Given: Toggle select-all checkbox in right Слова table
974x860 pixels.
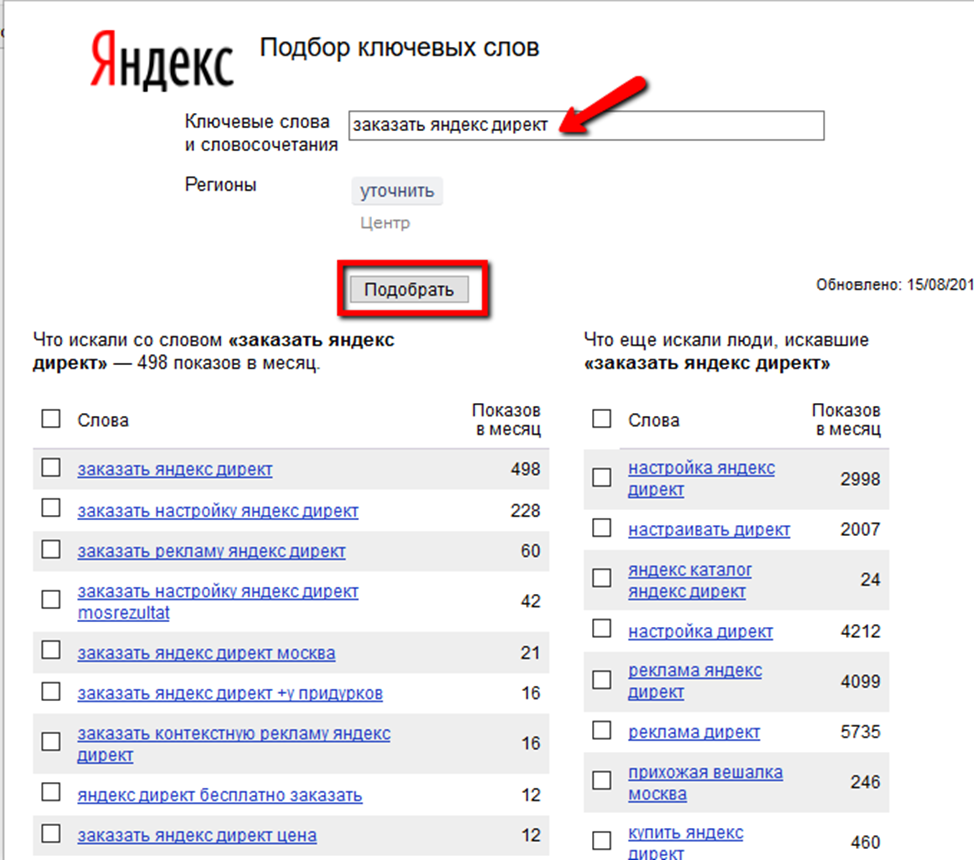Looking at the screenshot, I should tap(602, 419).
